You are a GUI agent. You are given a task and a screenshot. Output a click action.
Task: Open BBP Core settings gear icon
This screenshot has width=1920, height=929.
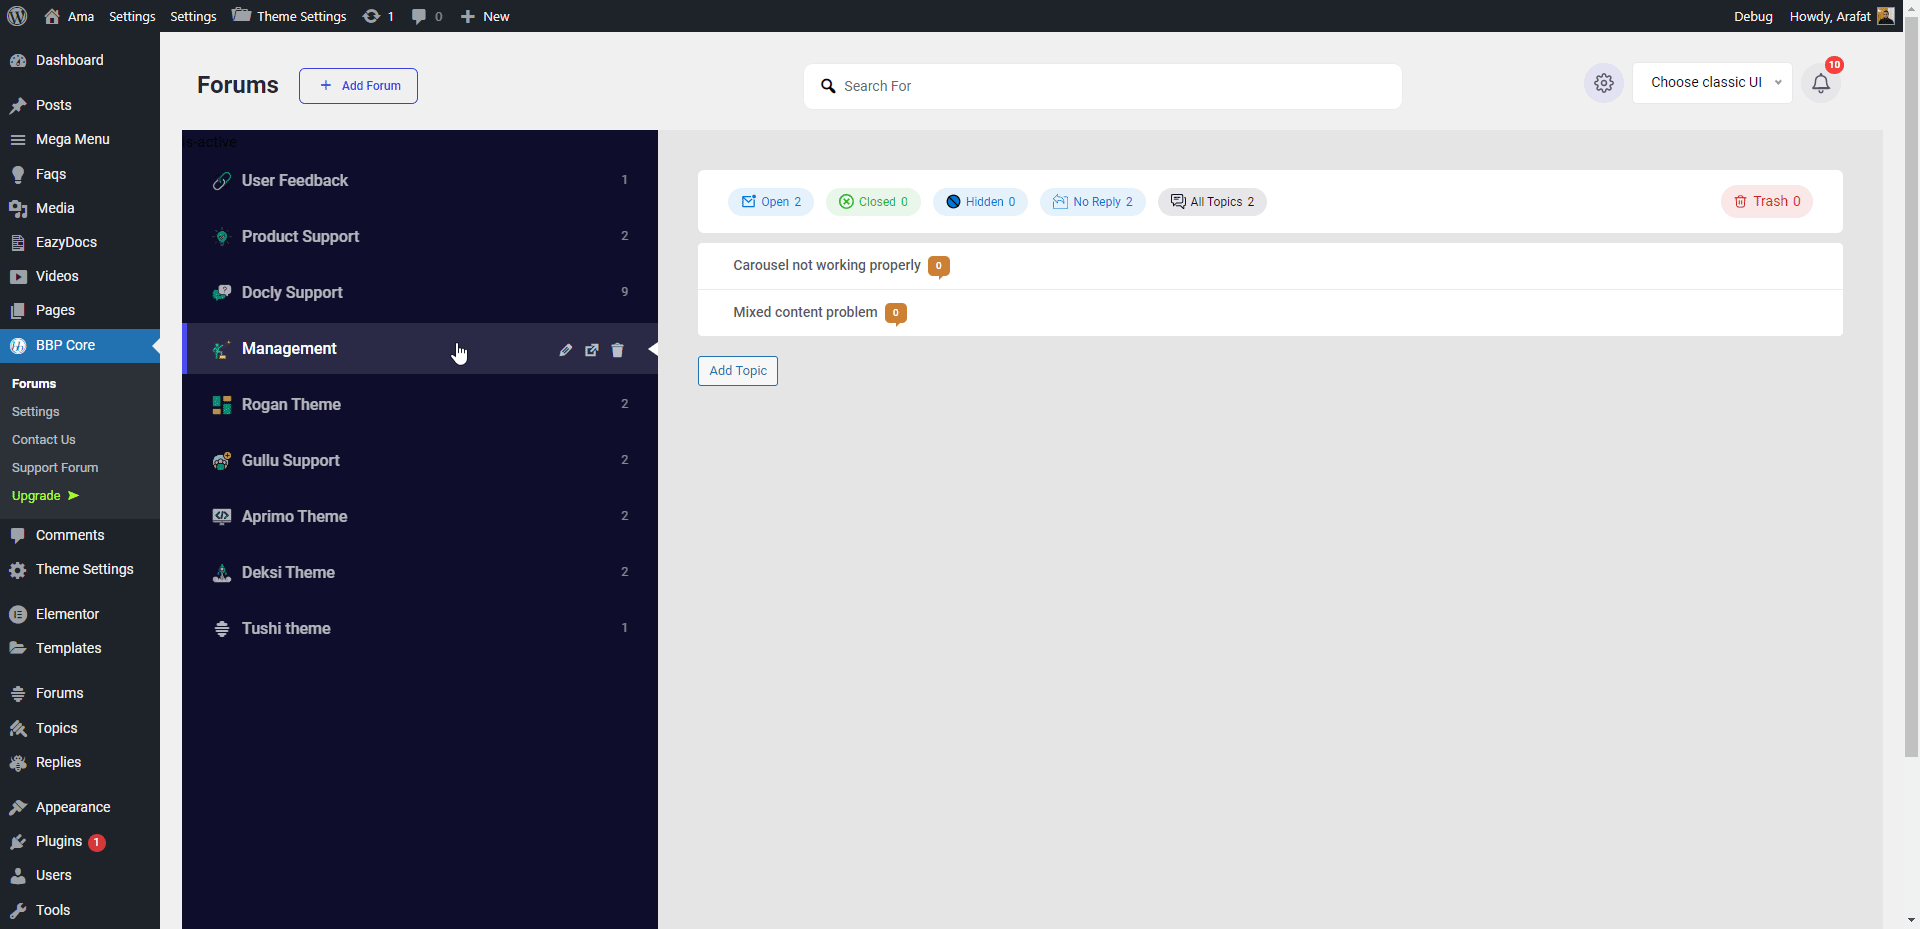click(x=1604, y=83)
